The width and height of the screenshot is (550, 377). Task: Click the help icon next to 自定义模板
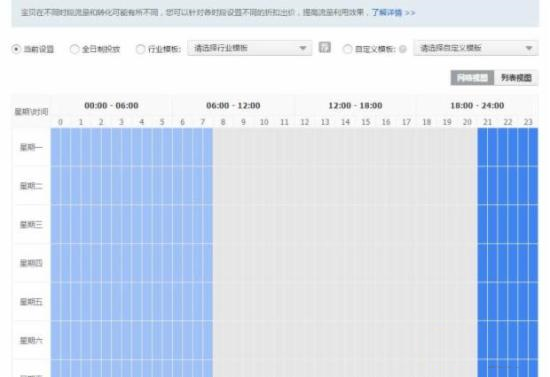(x=403, y=49)
